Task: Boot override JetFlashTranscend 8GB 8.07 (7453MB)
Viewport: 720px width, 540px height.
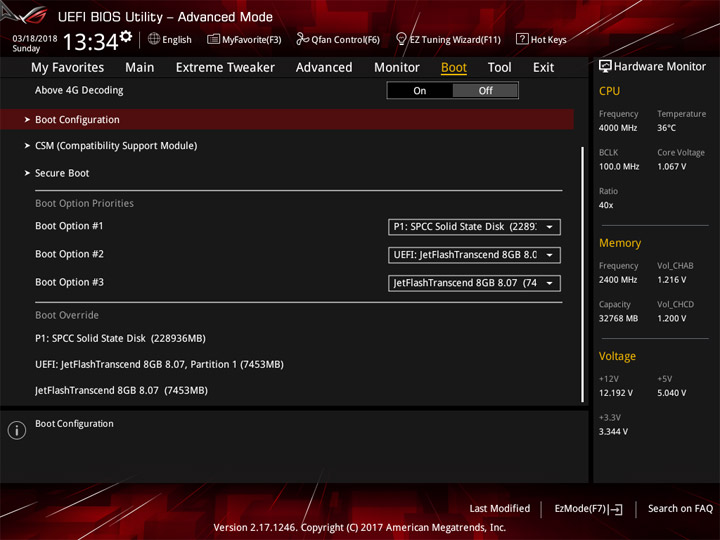Action: point(121,390)
